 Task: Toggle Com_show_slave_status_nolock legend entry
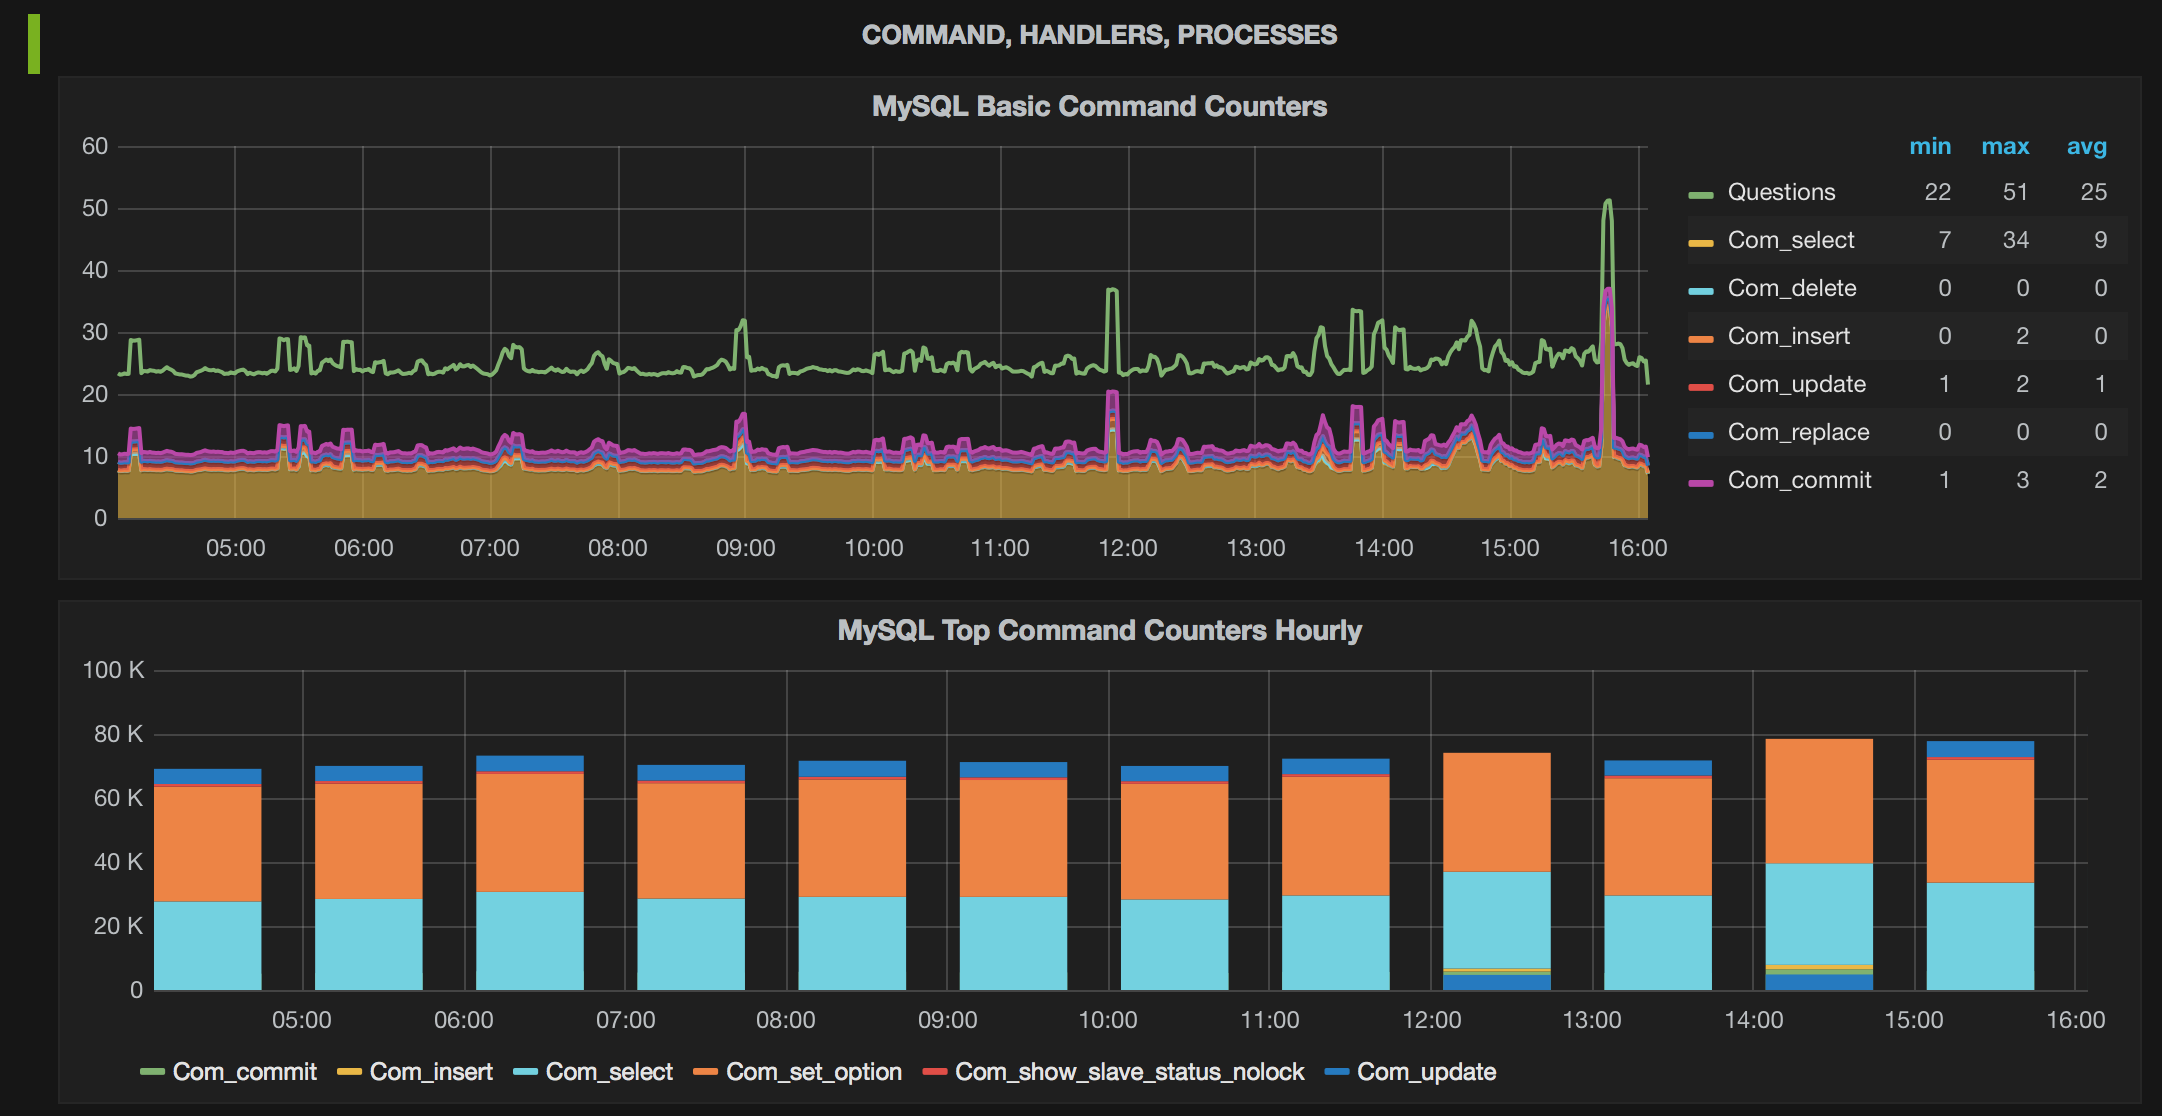point(1129,1072)
